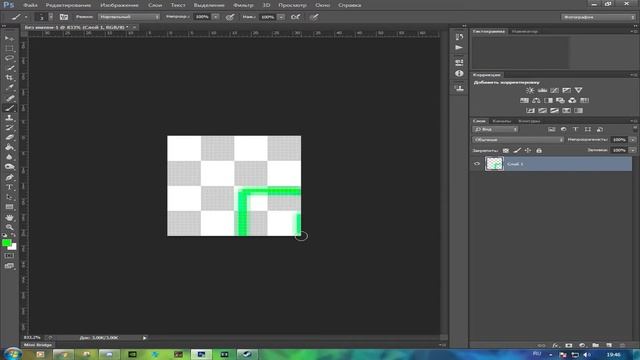Add a Channel Mixer adjustment

572,100
